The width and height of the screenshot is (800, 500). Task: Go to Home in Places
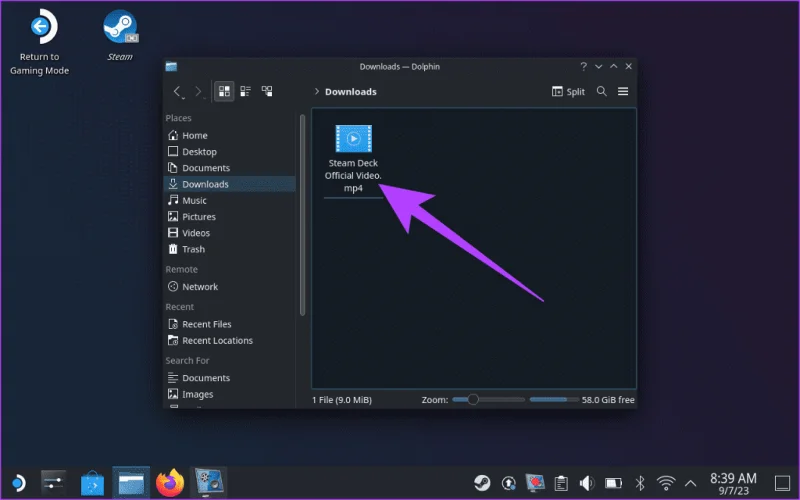(x=230, y=135)
